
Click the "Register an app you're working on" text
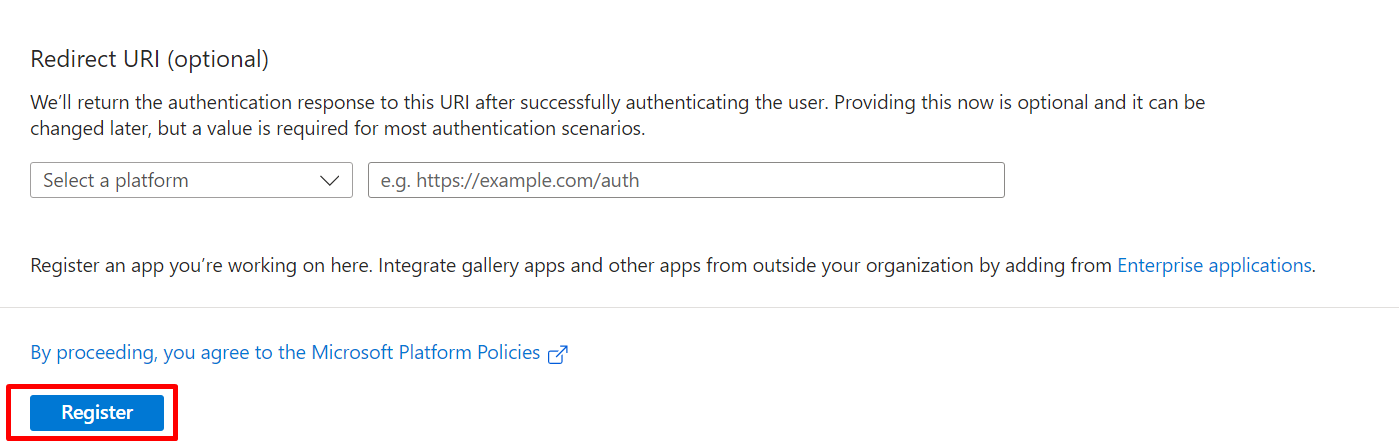pos(200,265)
